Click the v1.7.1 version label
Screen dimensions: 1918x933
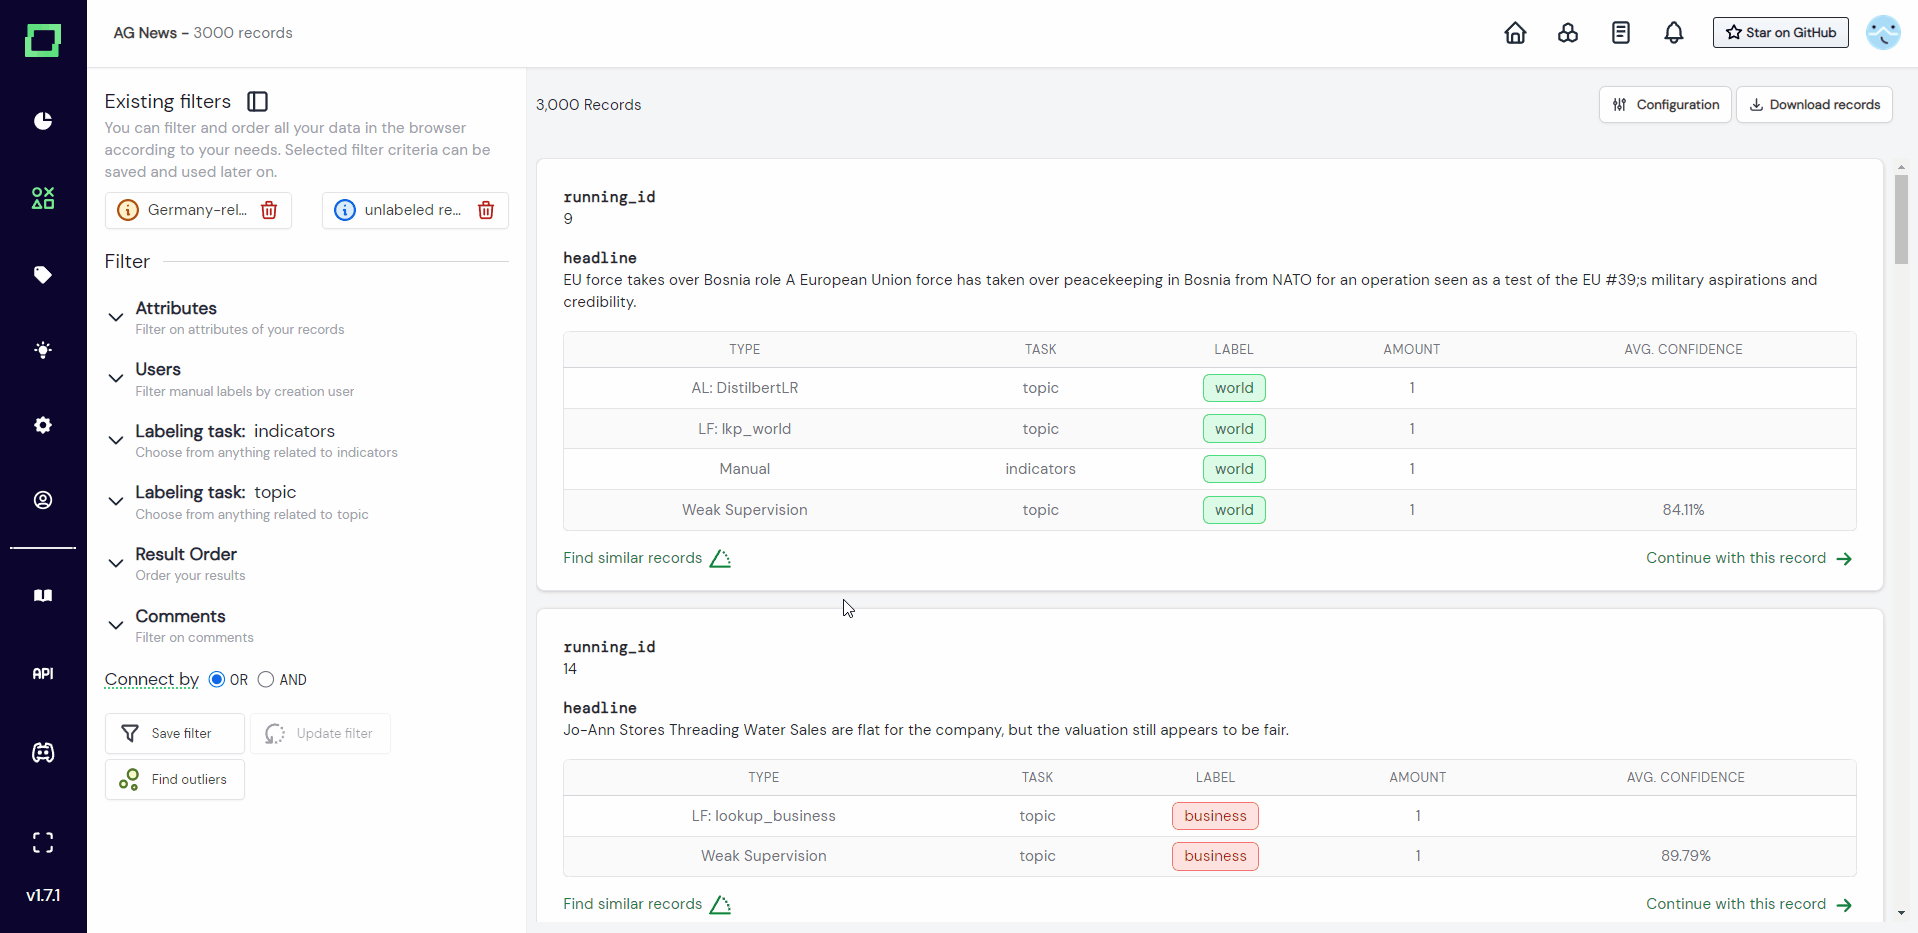click(x=43, y=896)
